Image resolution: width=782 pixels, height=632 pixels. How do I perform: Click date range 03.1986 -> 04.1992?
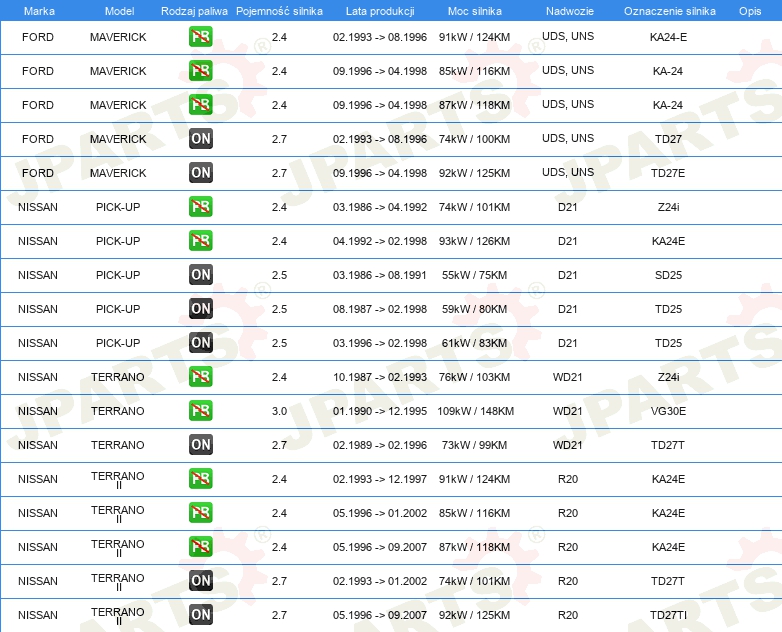tap(380, 207)
